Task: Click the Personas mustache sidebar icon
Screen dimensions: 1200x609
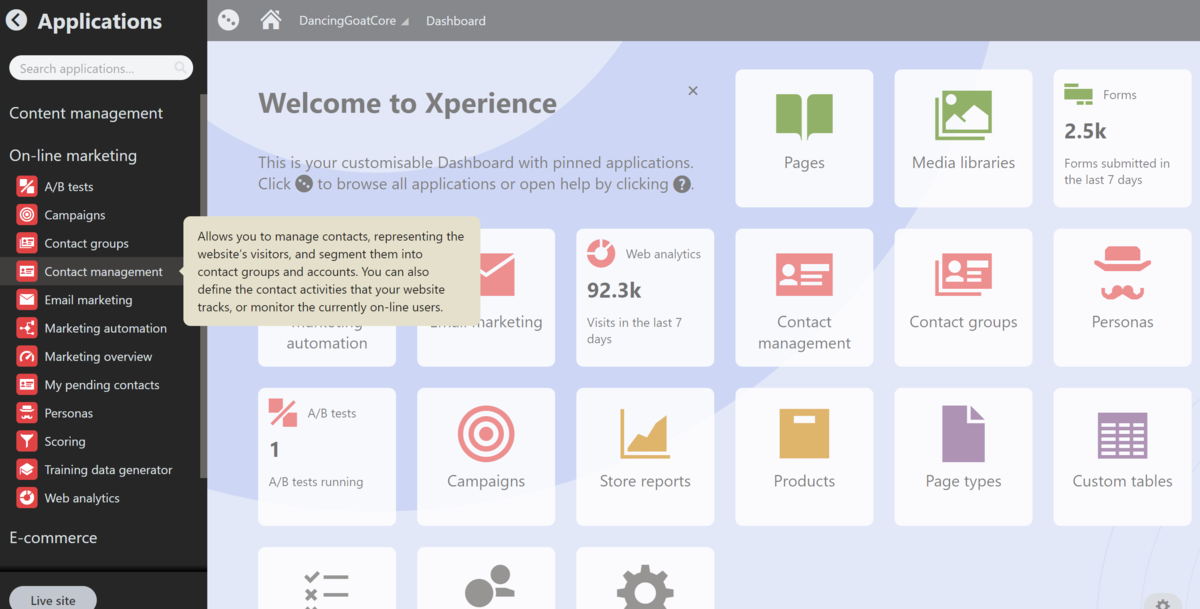Action: (27, 413)
